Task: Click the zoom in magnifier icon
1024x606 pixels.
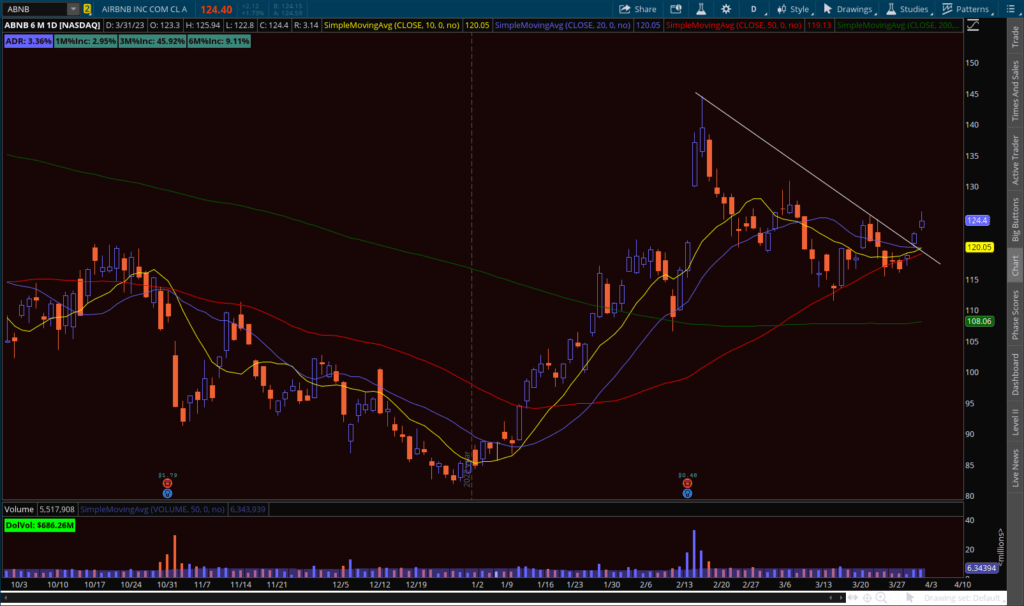Action: point(881,598)
